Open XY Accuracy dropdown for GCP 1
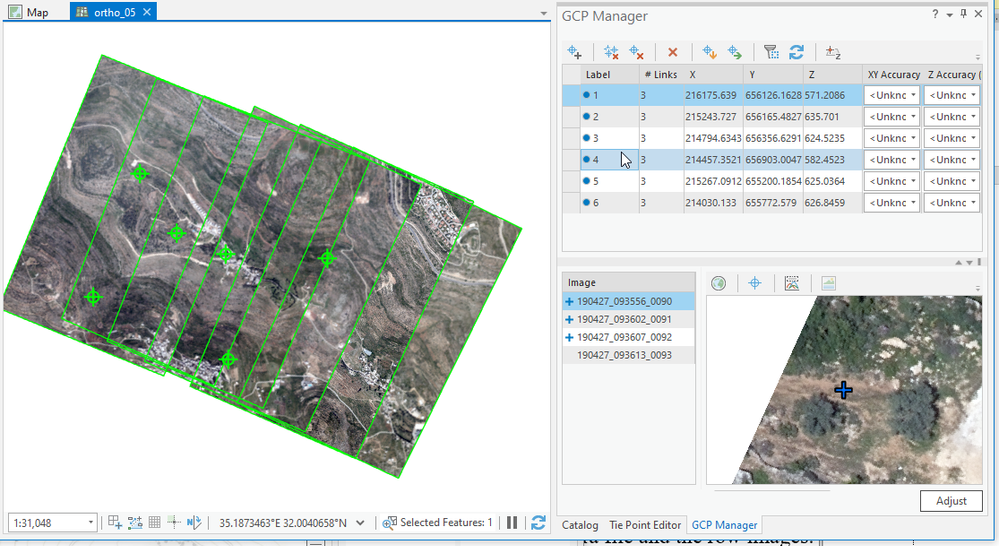The height and width of the screenshot is (546, 999). click(913, 95)
